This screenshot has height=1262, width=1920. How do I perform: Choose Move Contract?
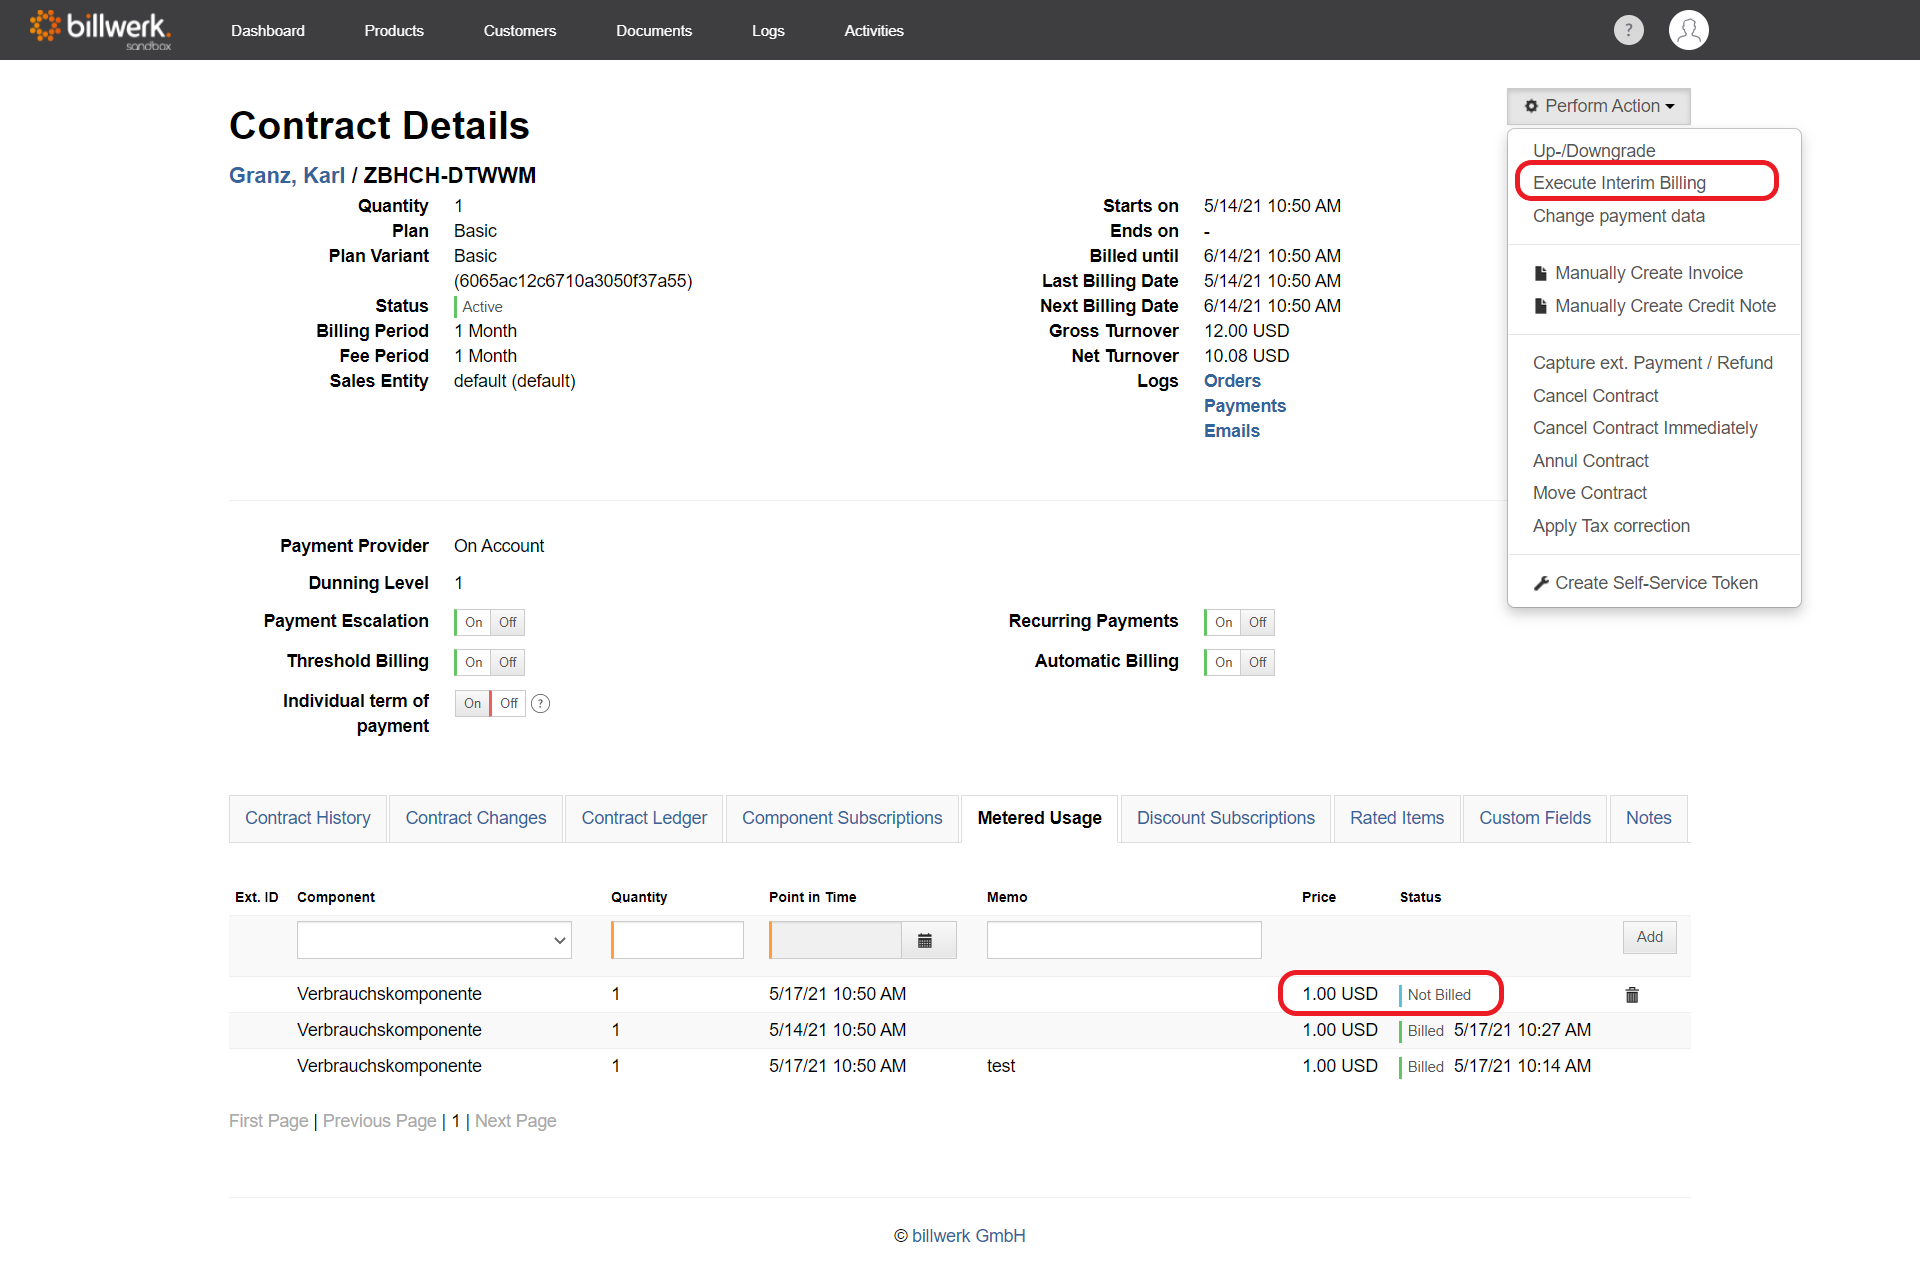pyautogui.click(x=1590, y=493)
